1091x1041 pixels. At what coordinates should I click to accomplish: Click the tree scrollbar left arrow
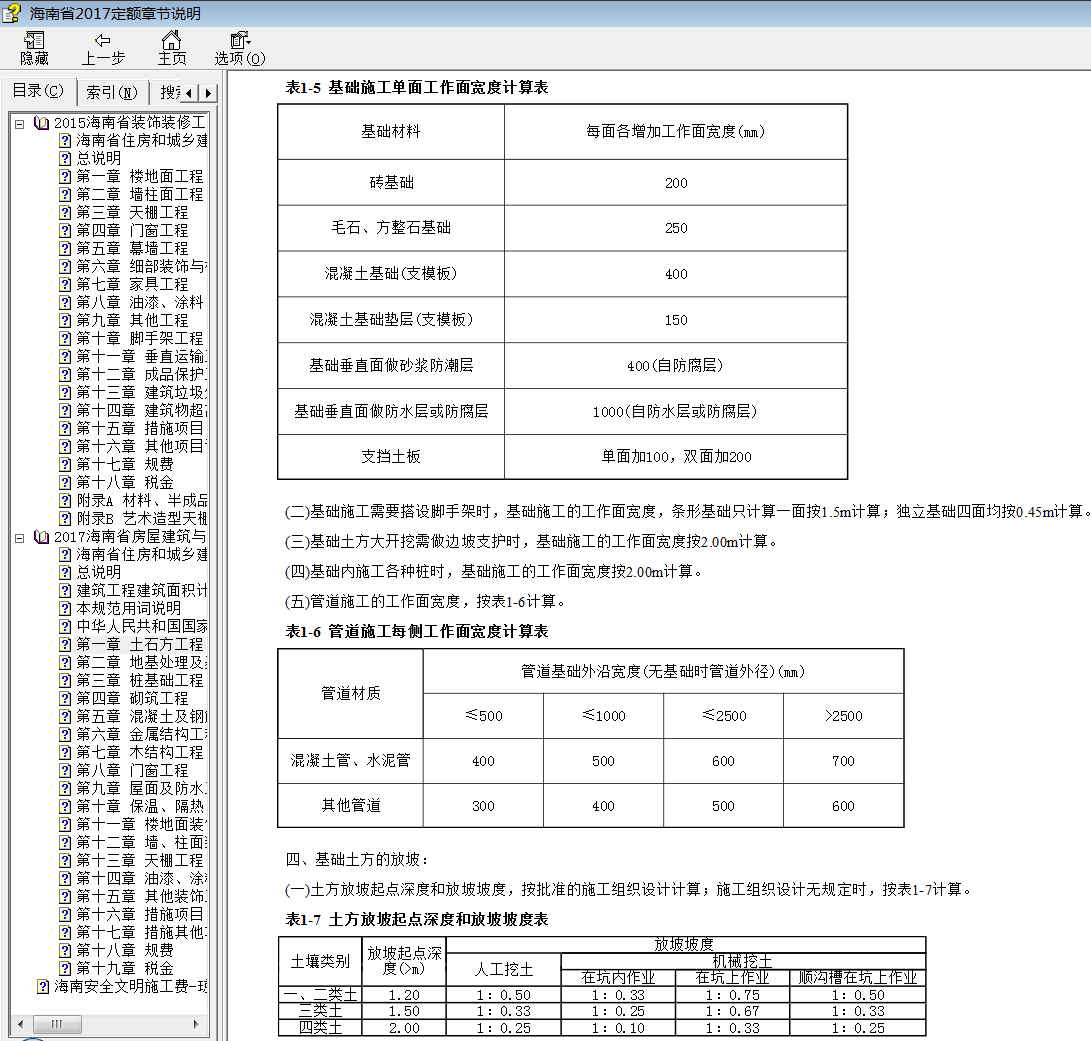(x=21, y=1024)
